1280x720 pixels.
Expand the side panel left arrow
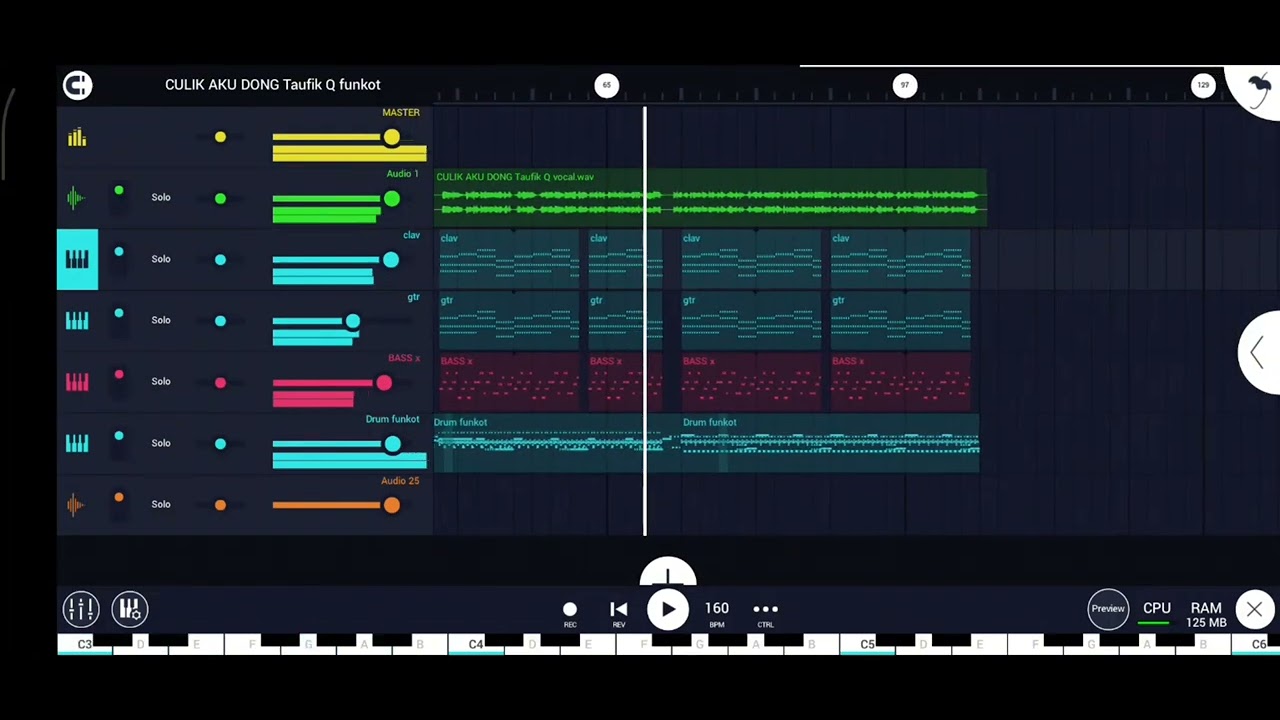[1258, 352]
